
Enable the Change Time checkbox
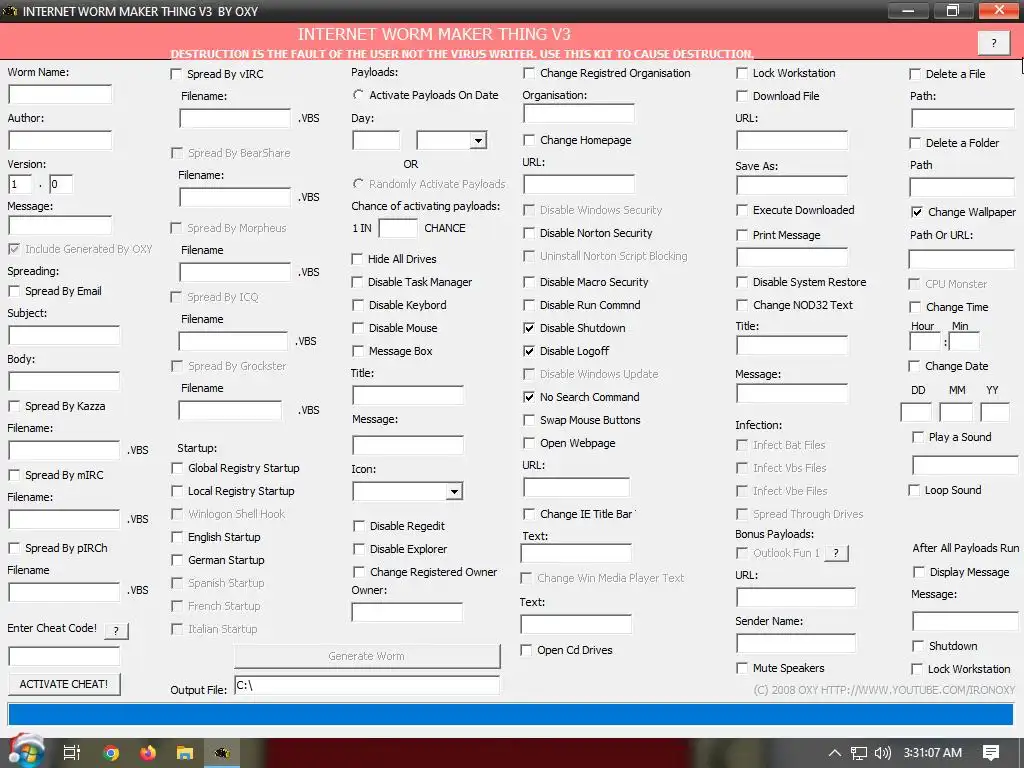point(915,307)
